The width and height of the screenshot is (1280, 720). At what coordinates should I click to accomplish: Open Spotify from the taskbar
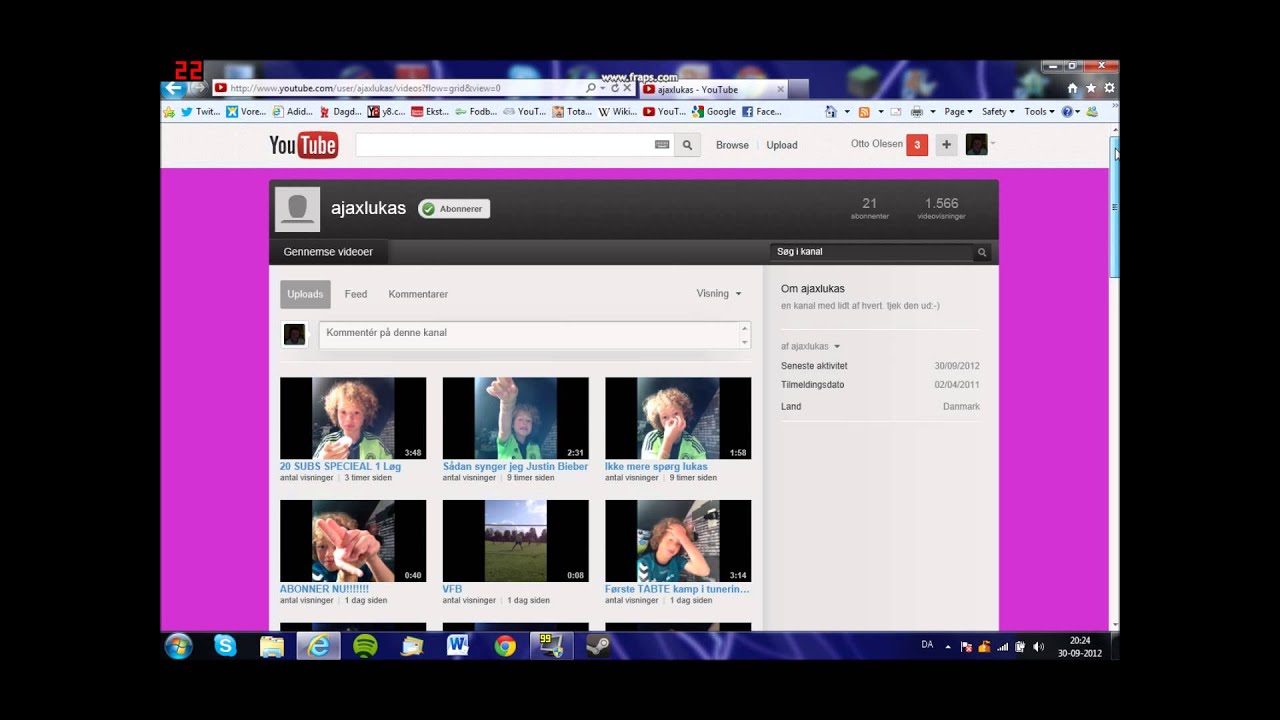[365, 646]
